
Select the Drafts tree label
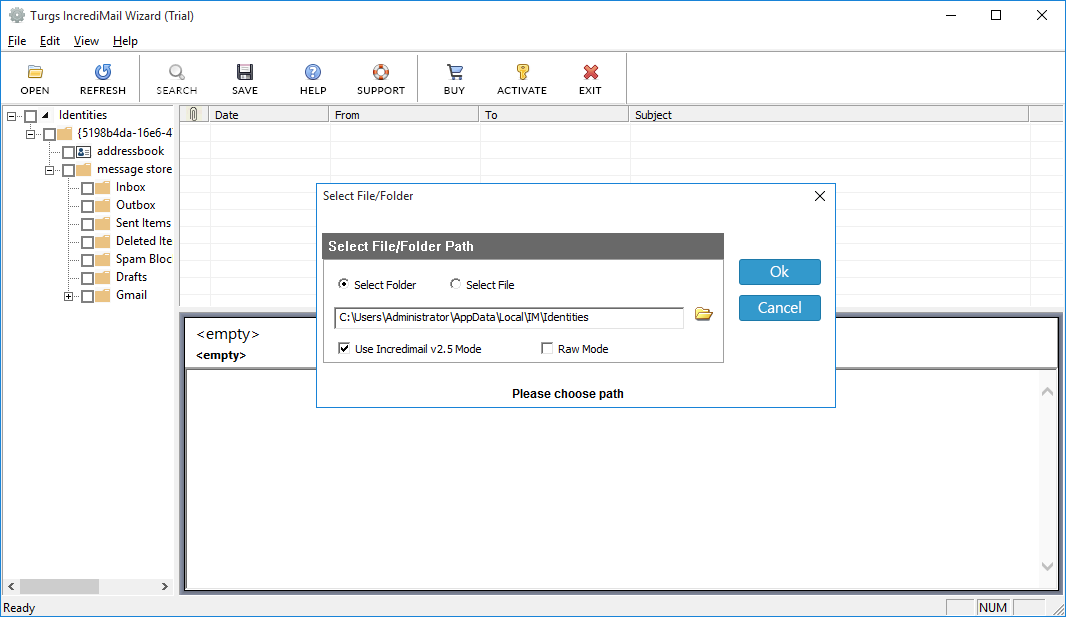click(131, 277)
